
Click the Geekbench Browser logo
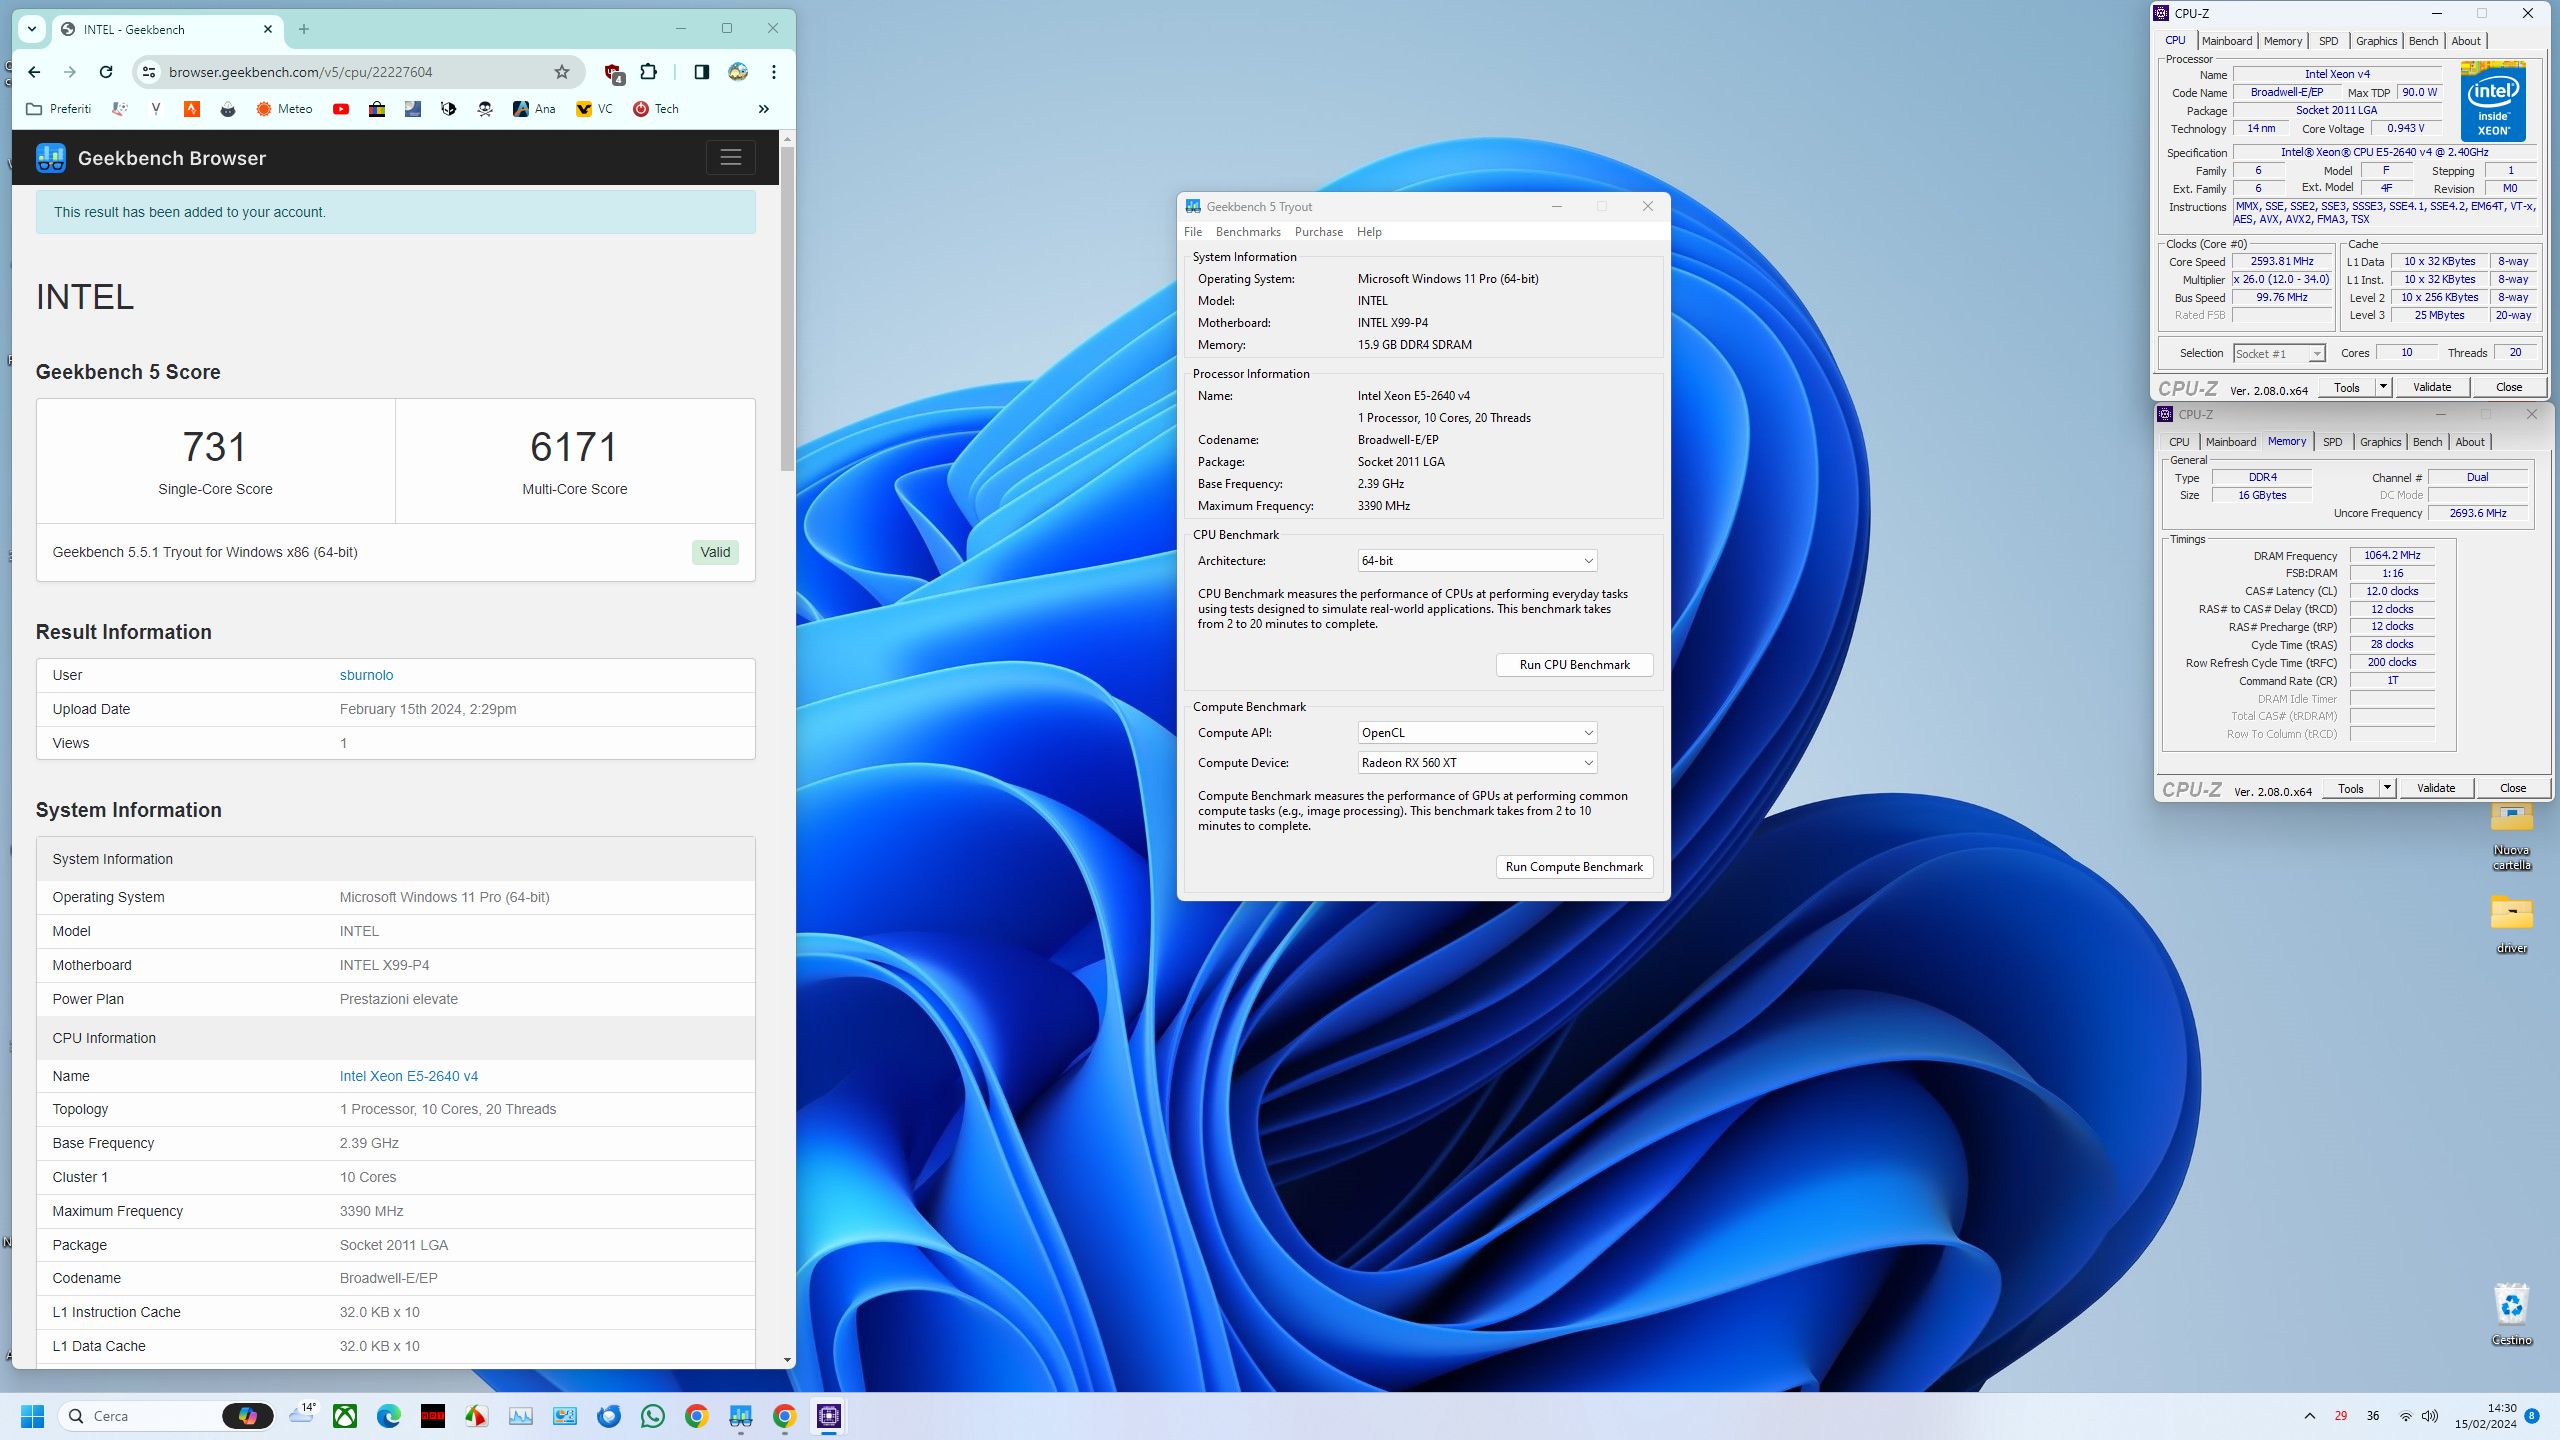tap(151, 158)
